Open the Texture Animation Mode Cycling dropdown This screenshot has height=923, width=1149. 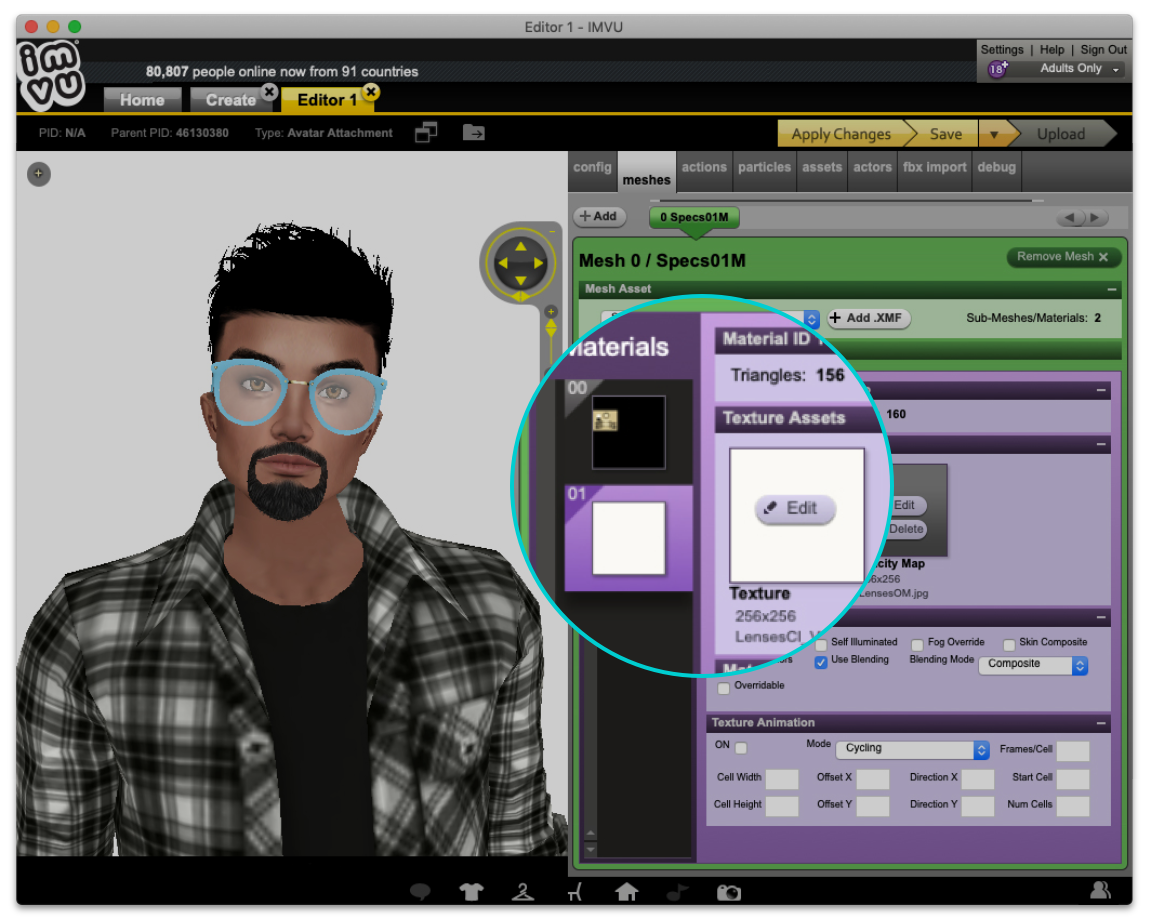tap(913, 749)
